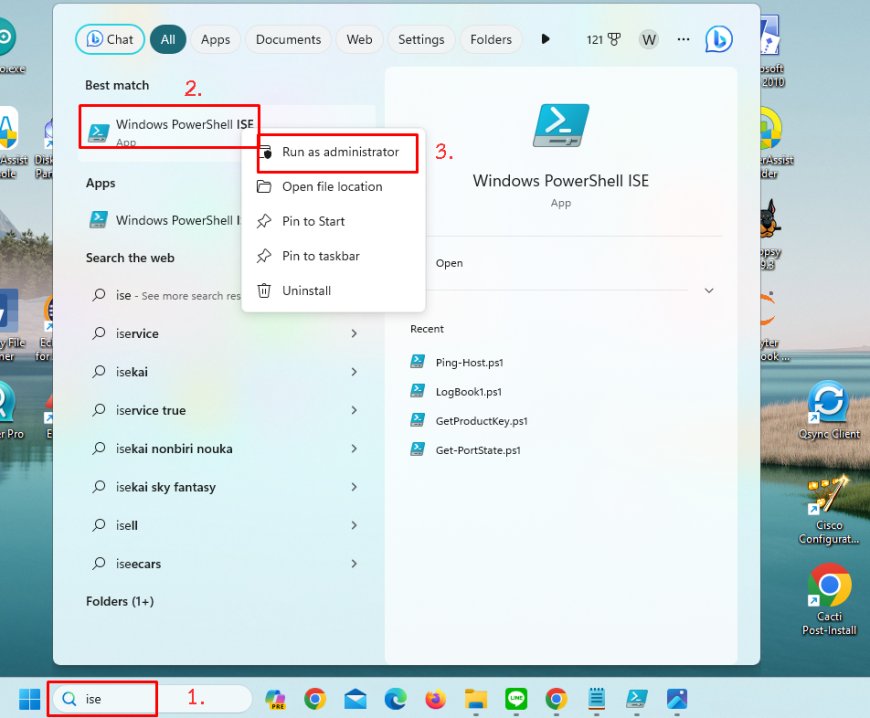
Task: Expand the isekai sky fantasy suggestion chevron
Action: tap(354, 487)
